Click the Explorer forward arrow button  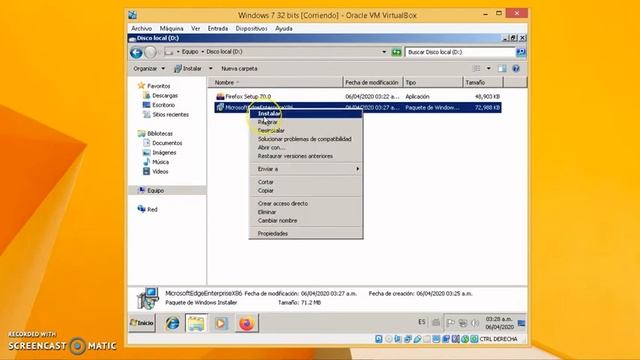coord(150,52)
